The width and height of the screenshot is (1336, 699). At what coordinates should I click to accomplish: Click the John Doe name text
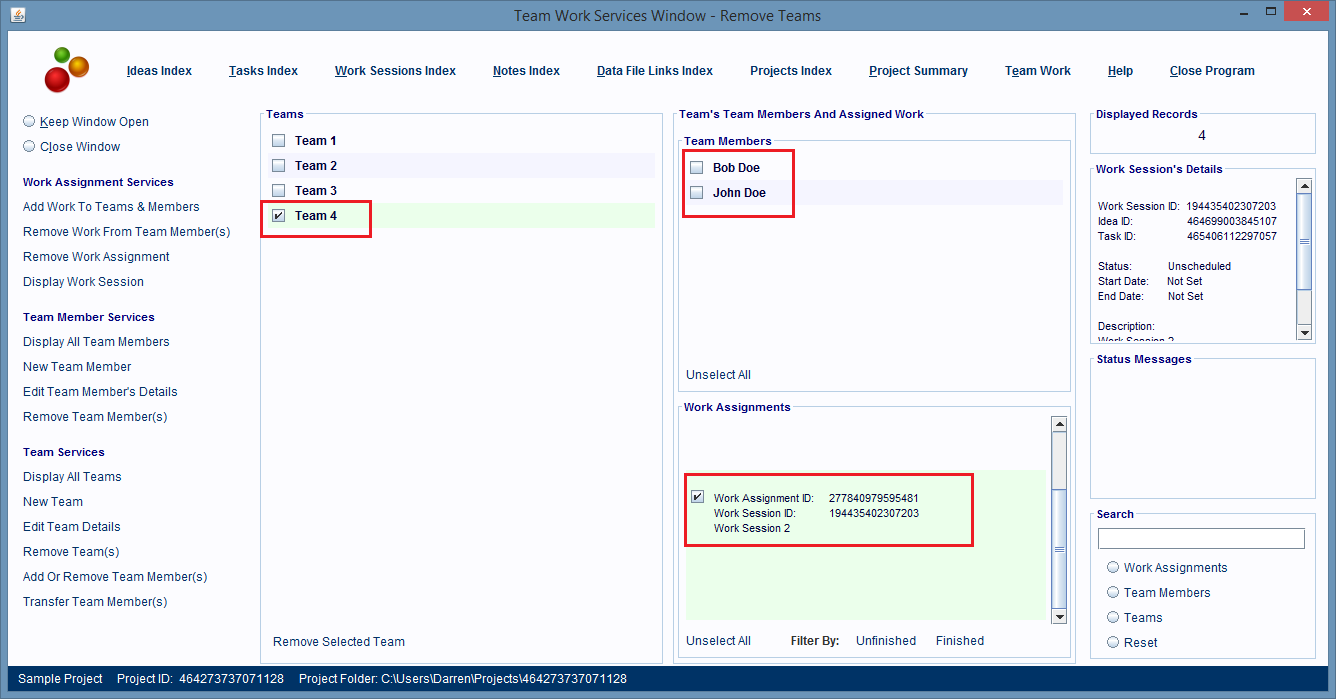tap(740, 193)
